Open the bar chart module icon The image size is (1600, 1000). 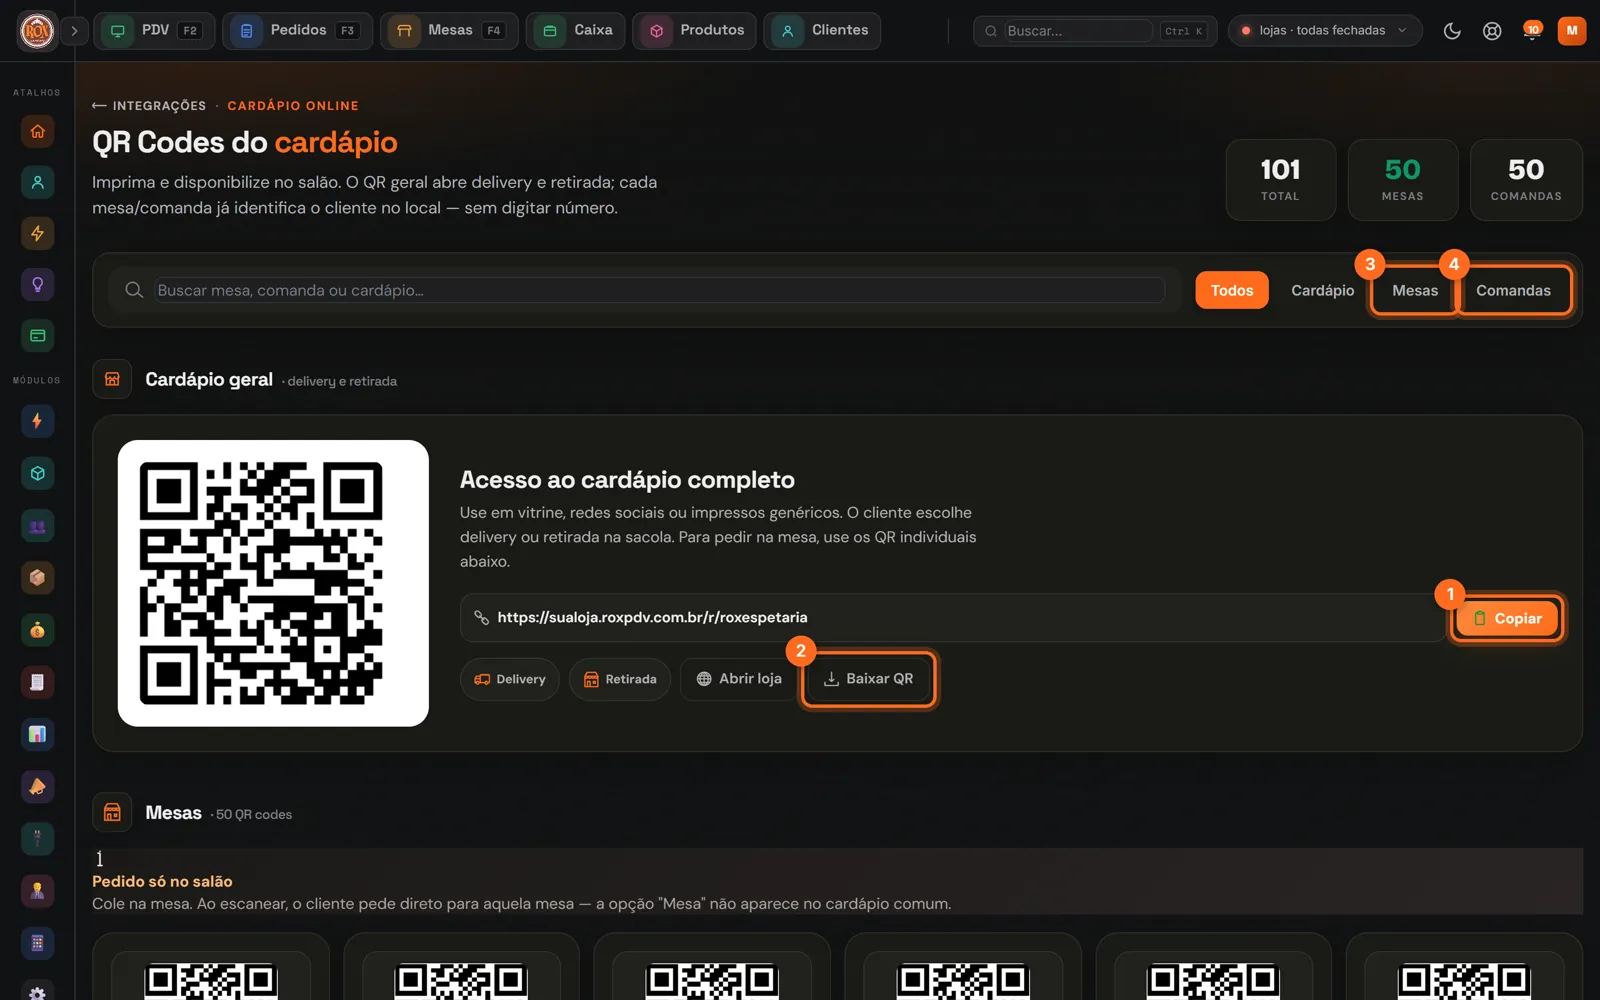point(38,734)
